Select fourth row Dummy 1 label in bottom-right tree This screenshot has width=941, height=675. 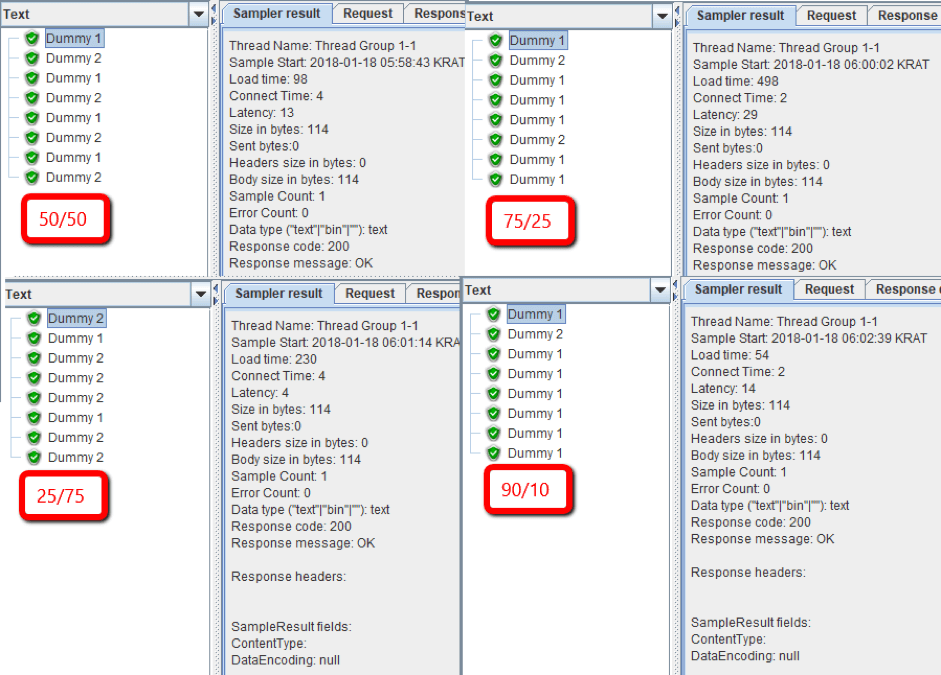[x=535, y=373]
